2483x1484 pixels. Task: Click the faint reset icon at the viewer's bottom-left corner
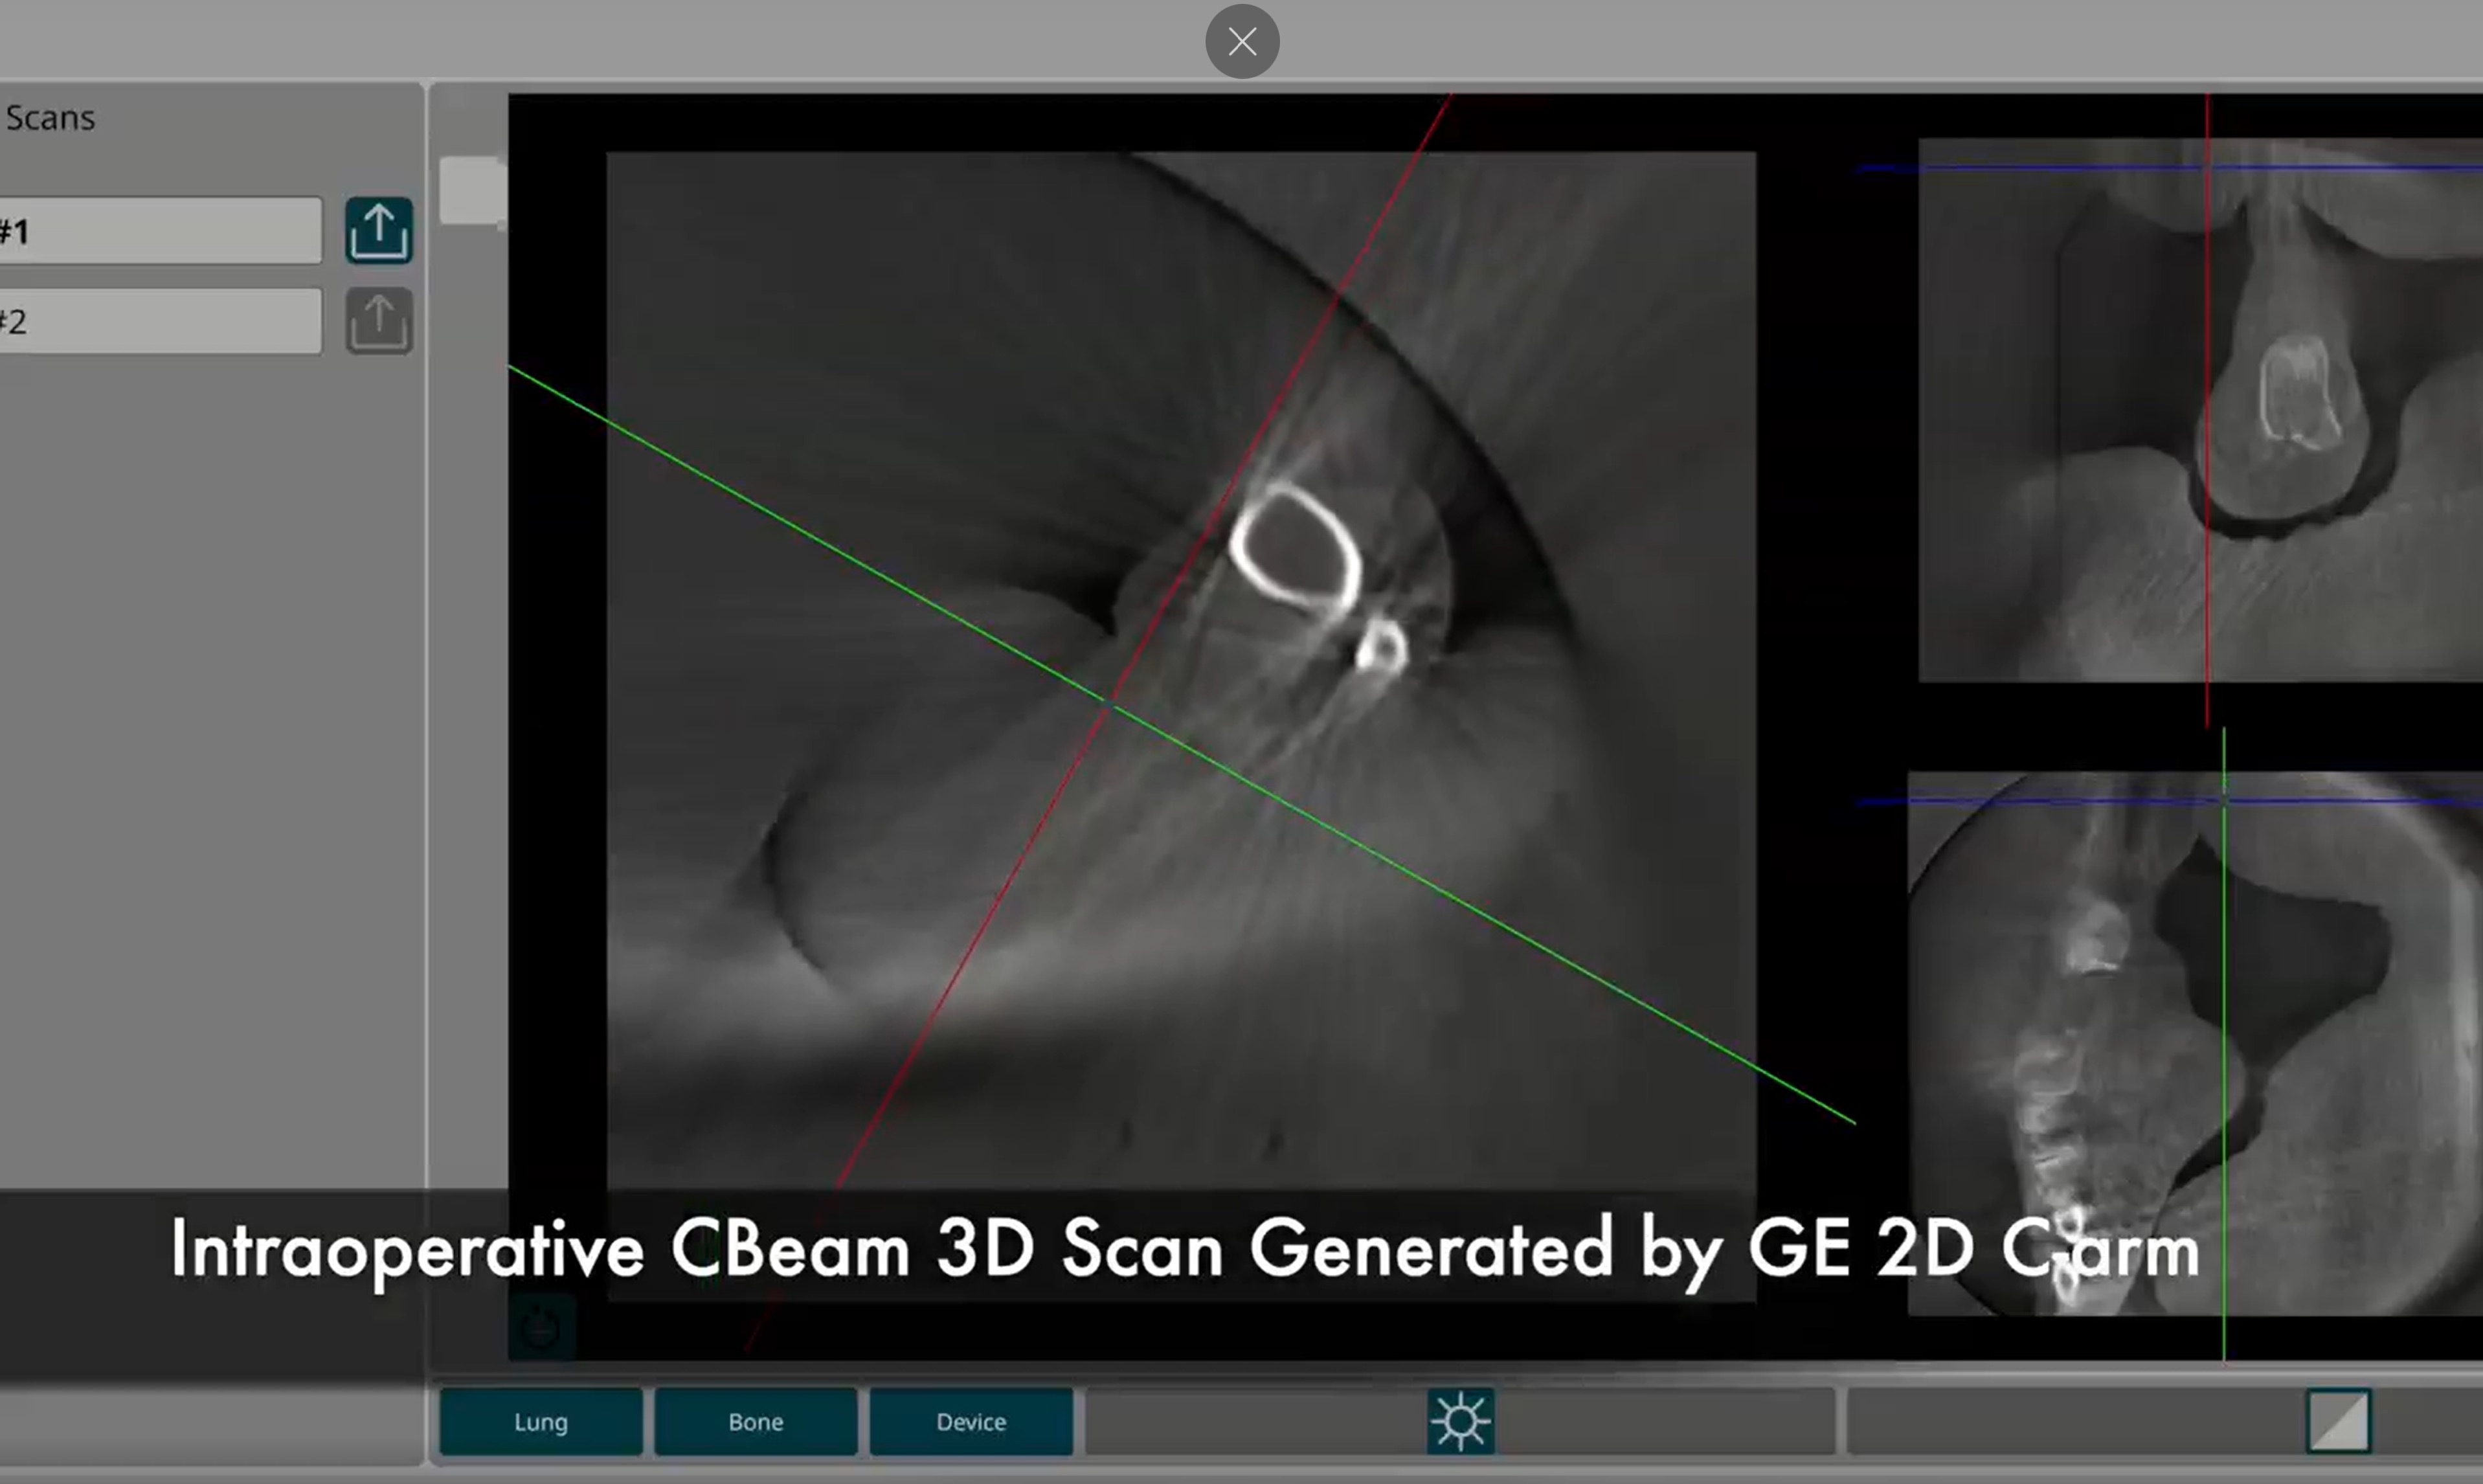[x=542, y=1327]
